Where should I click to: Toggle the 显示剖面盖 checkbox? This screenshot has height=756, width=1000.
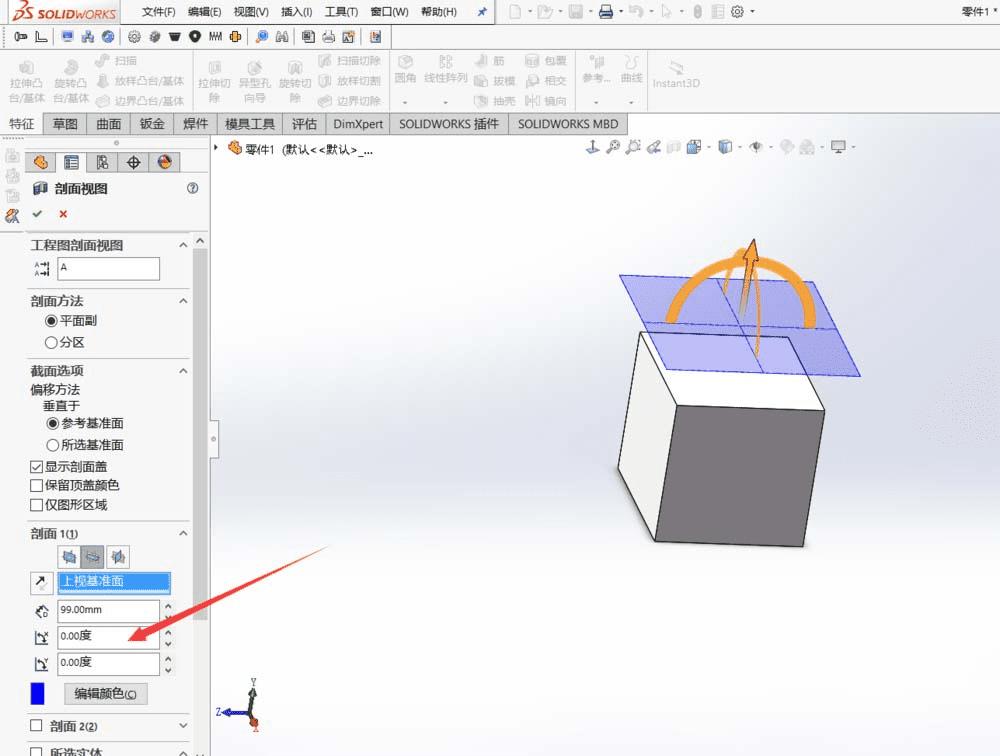[x=38, y=466]
